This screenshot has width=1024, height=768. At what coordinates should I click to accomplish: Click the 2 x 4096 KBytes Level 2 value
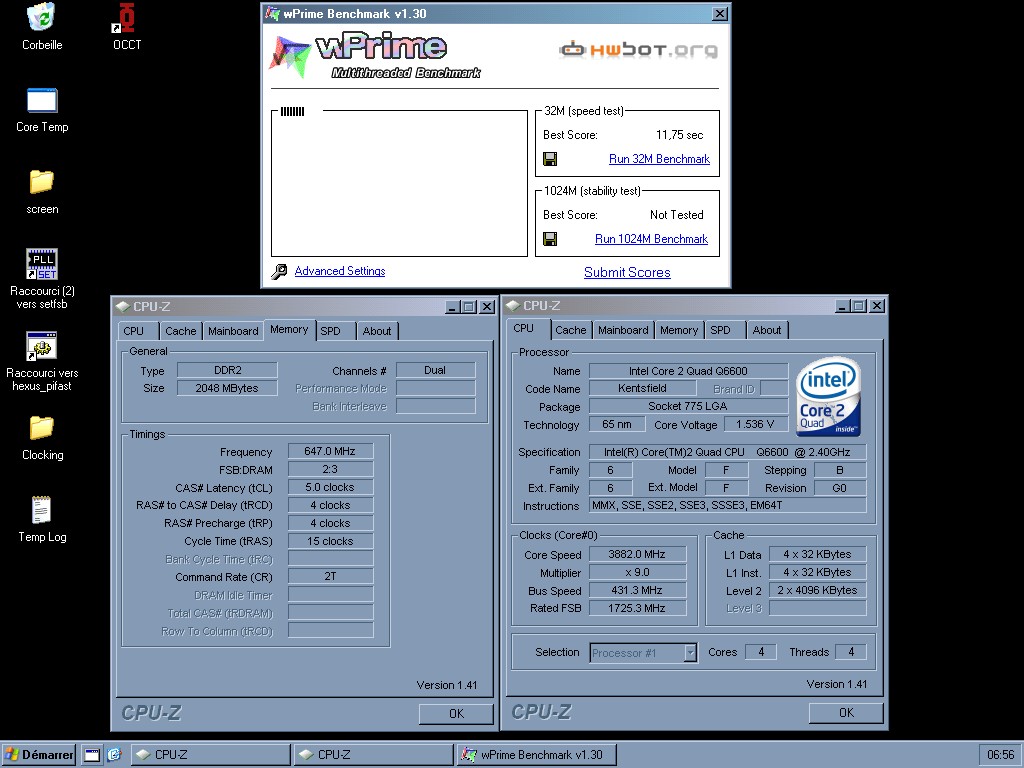pos(818,590)
